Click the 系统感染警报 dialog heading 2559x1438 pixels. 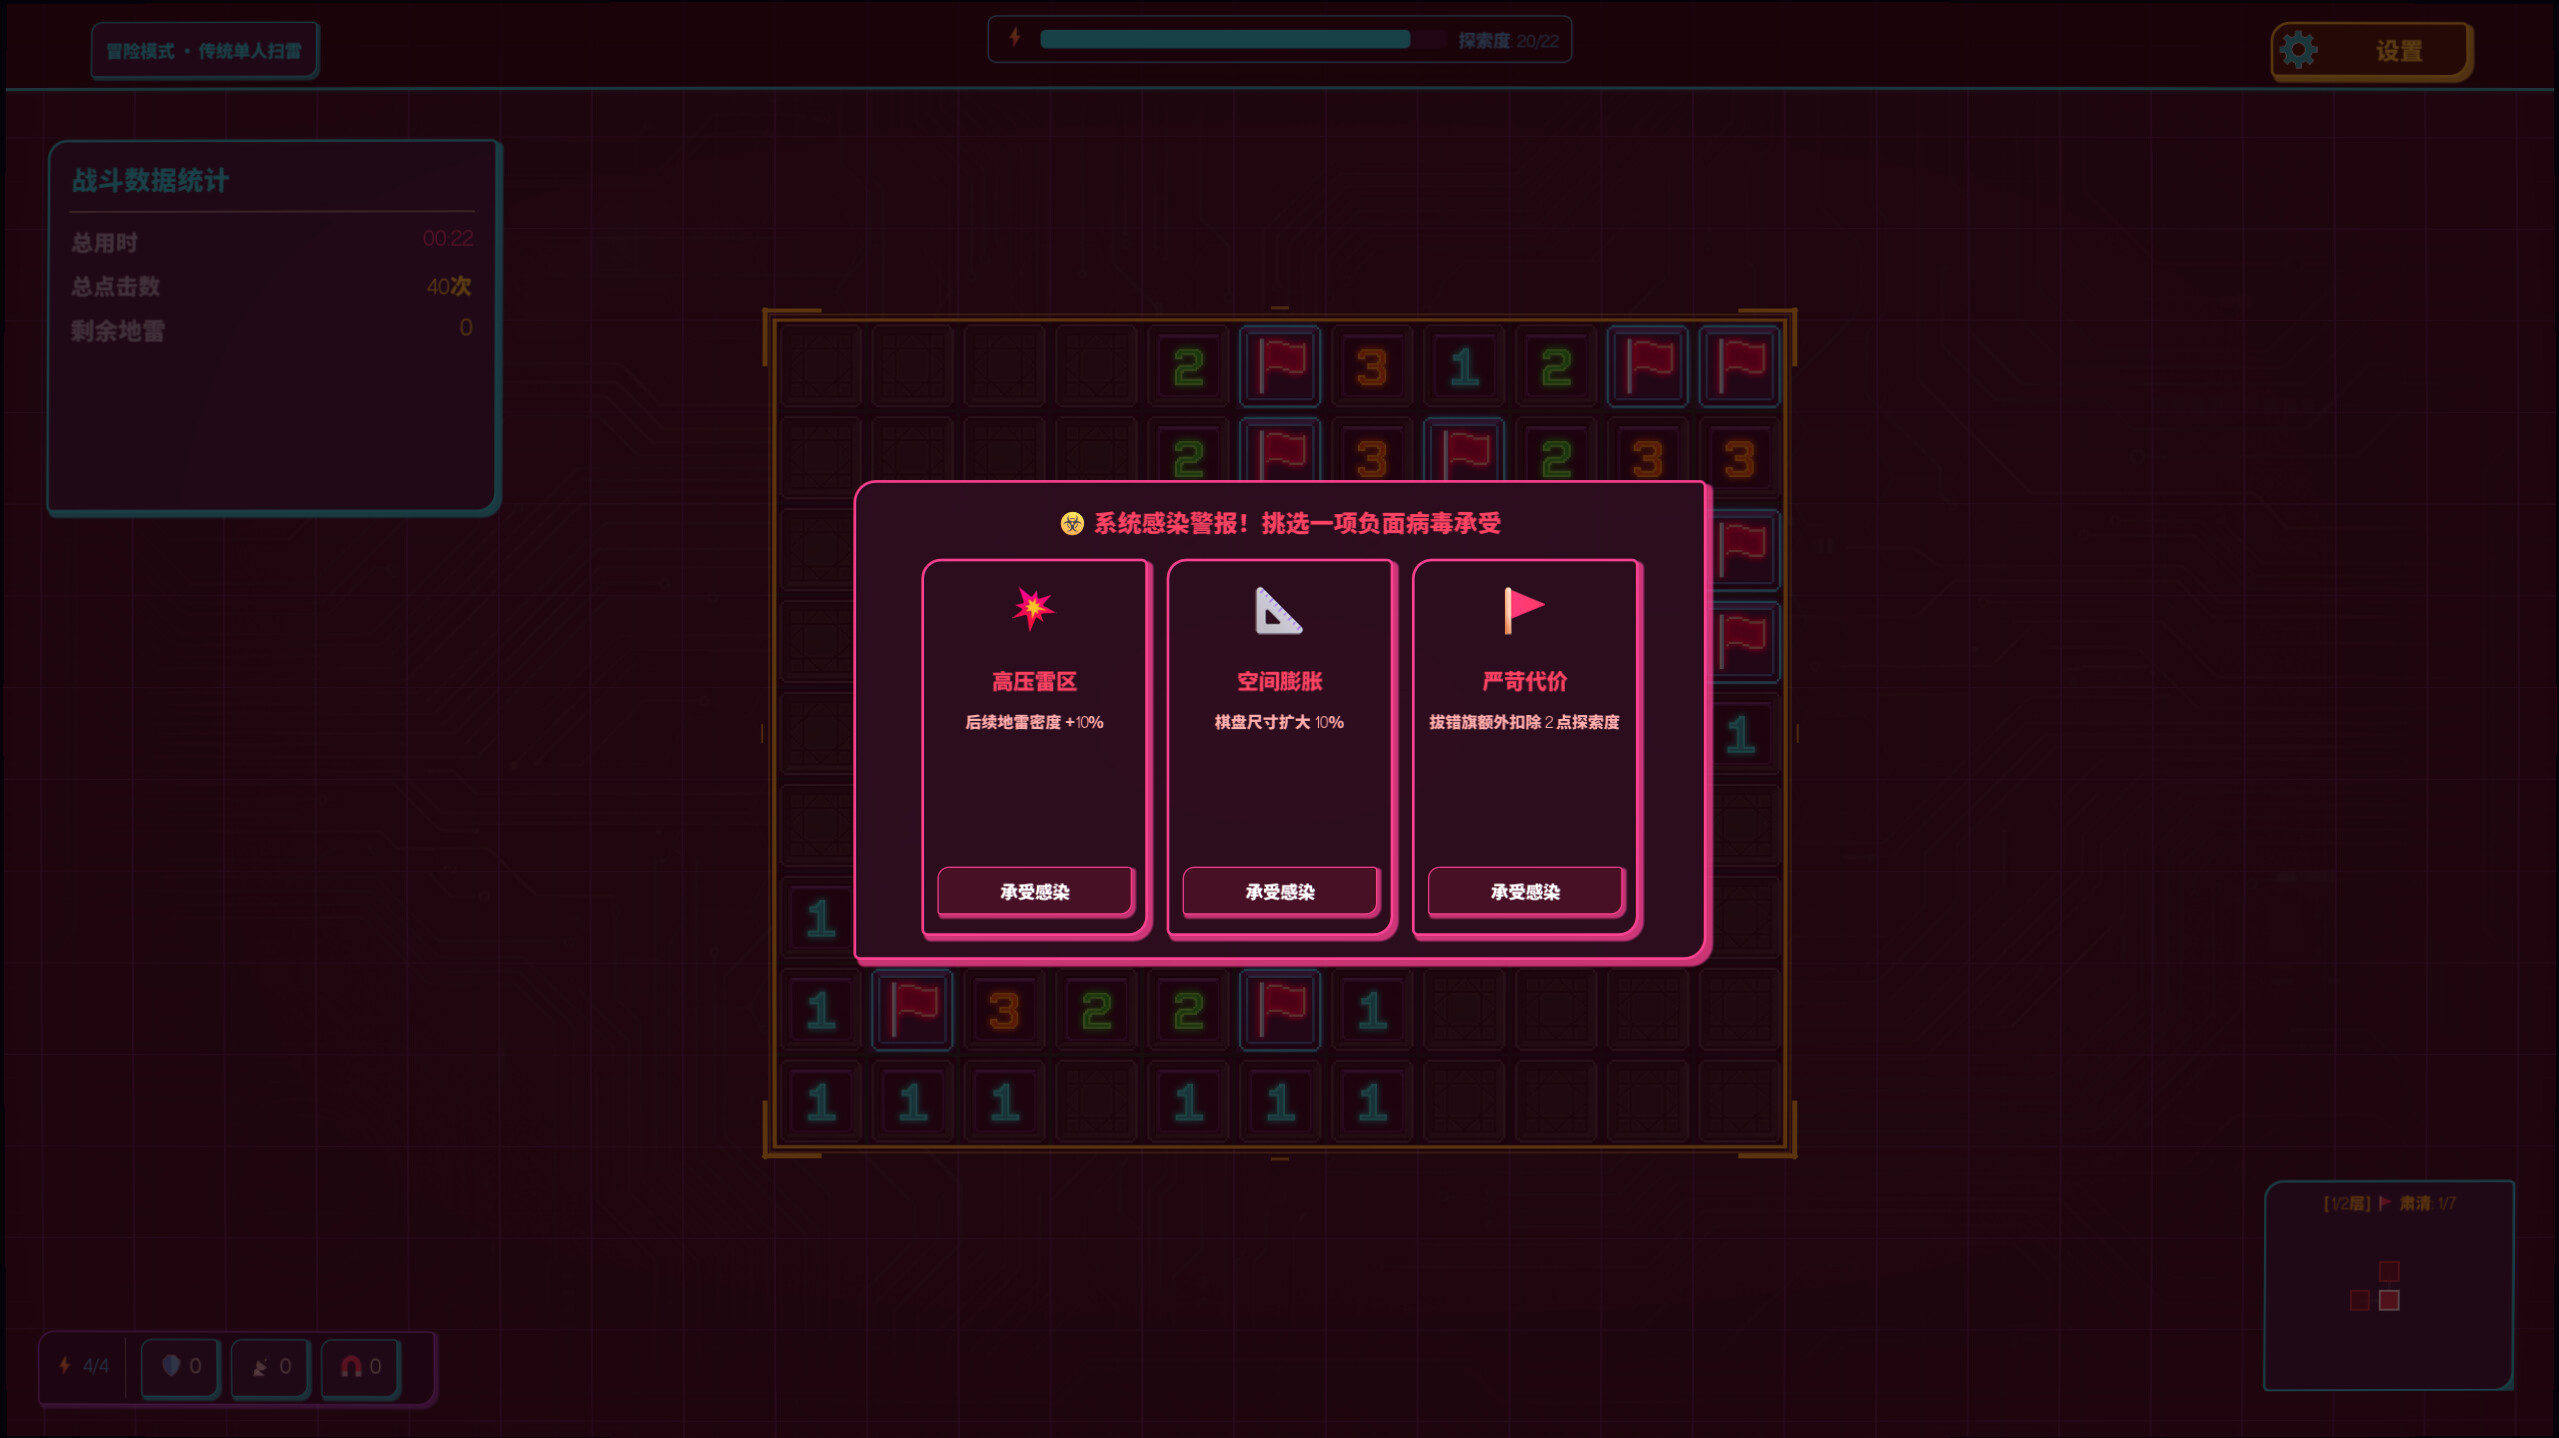tap(1296, 524)
